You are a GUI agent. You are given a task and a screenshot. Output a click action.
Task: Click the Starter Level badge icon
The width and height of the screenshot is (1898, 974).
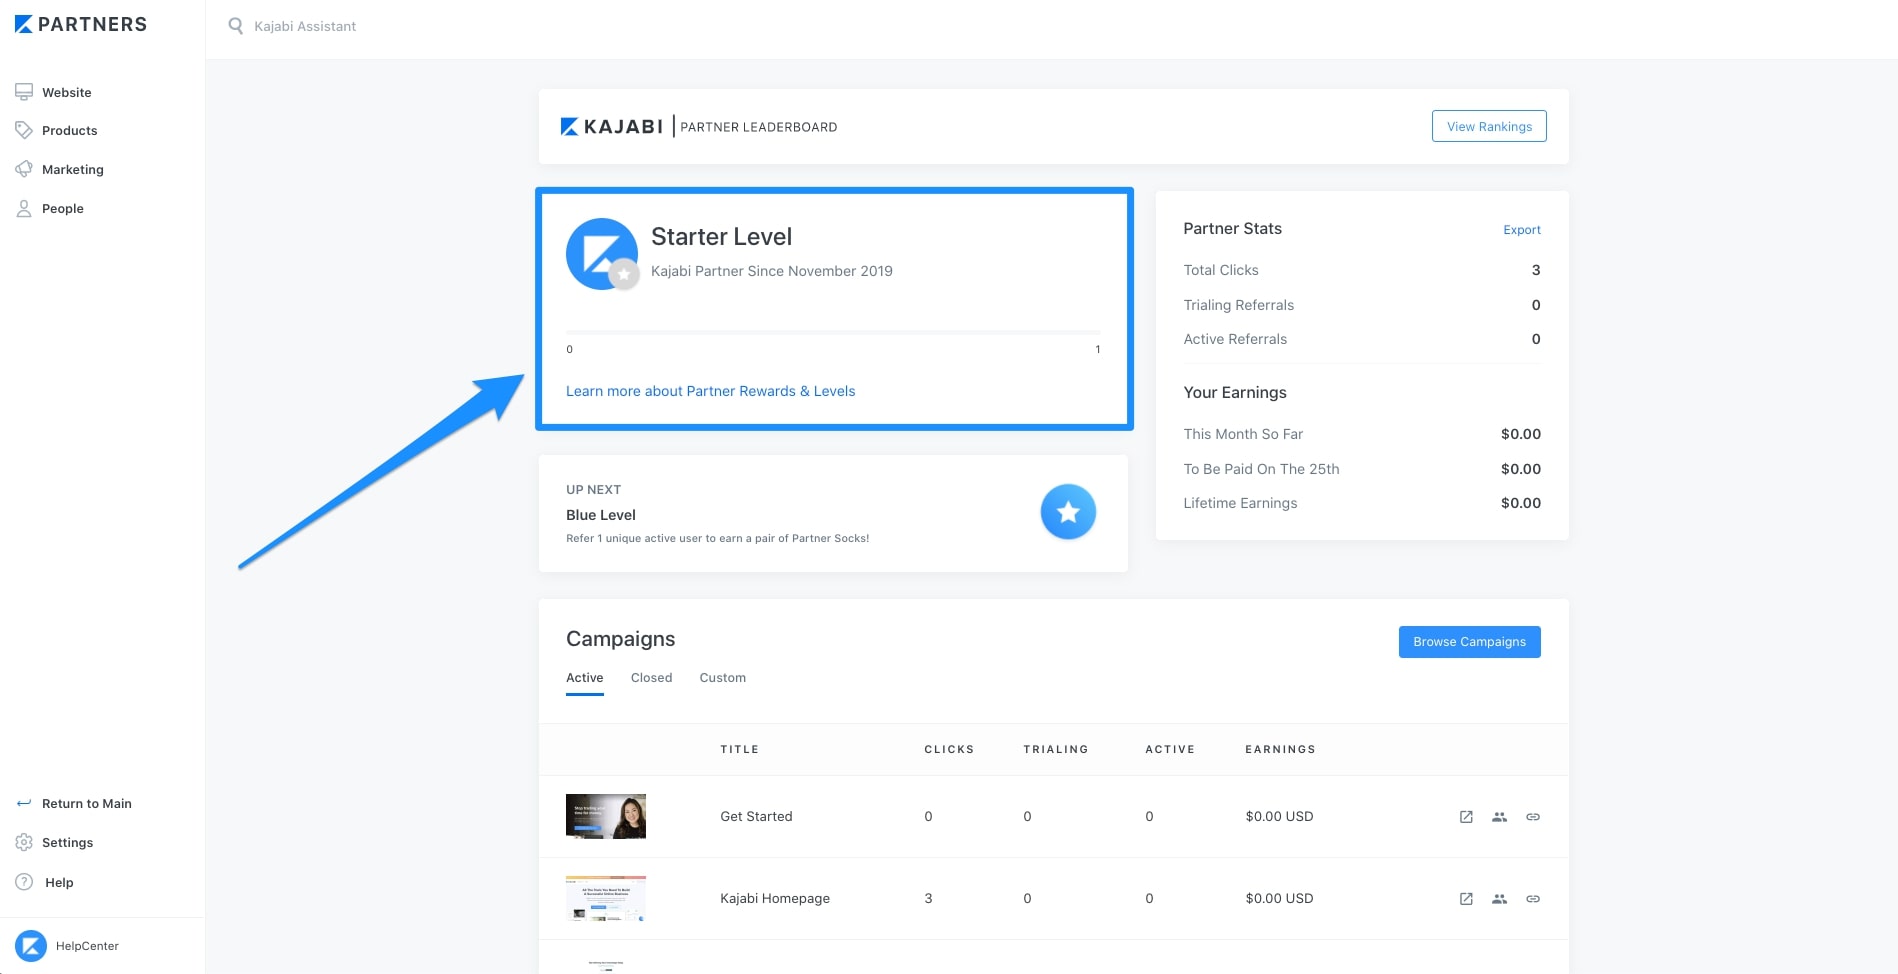pyautogui.click(x=602, y=254)
